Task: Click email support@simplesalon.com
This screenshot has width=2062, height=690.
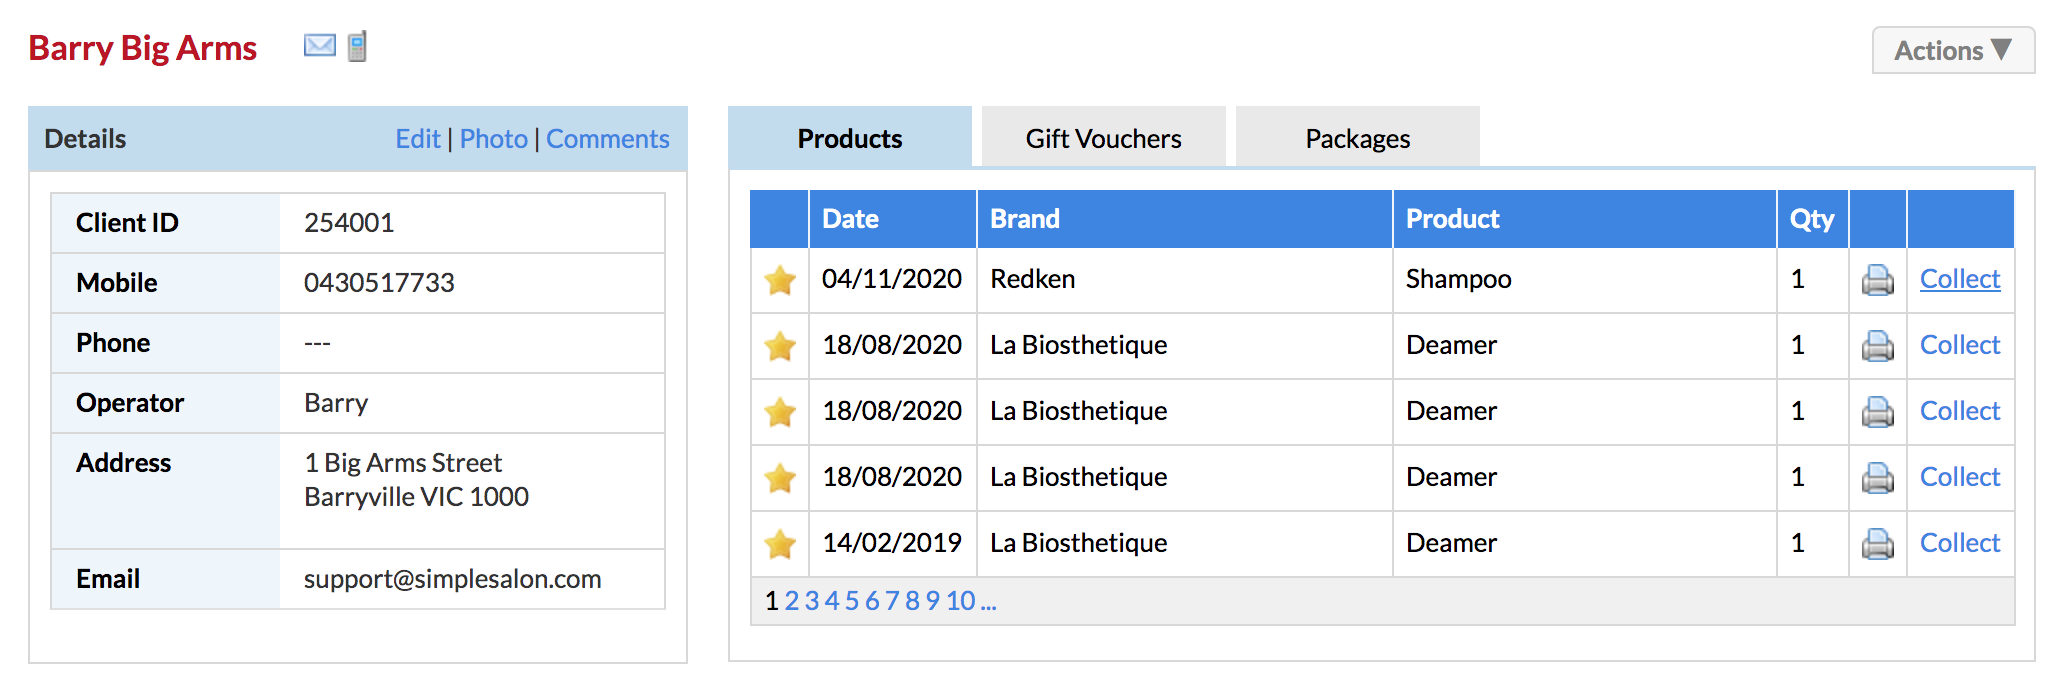Action: (x=452, y=579)
